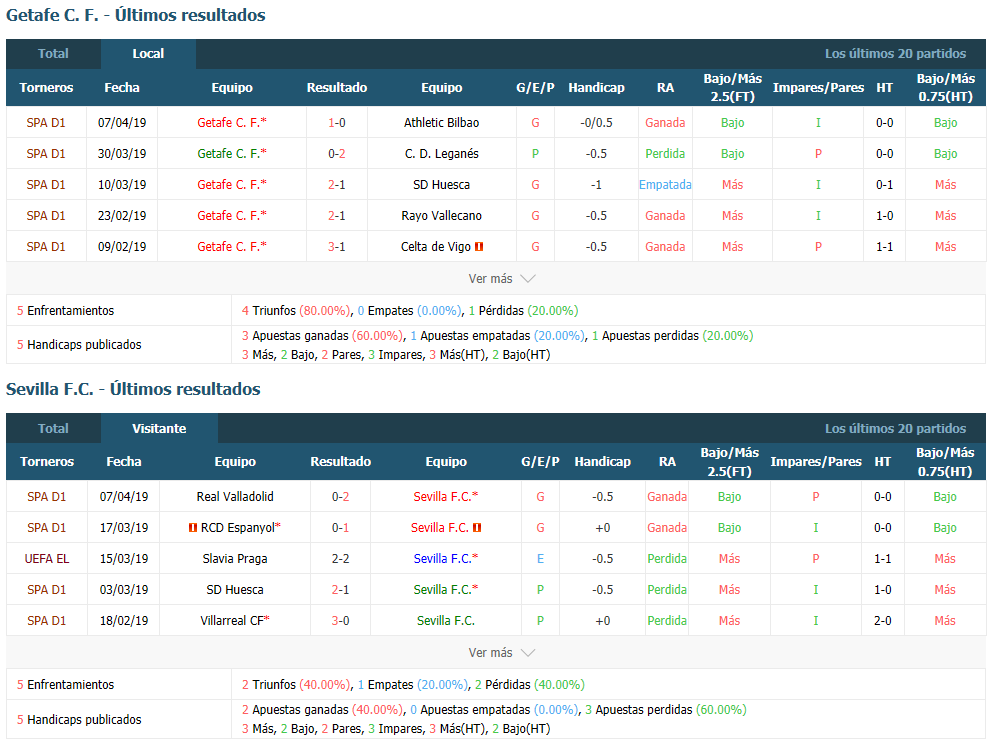Click the red card icon beside Celta de Vigo
This screenshot has width=996, height=742.
click(x=479, y=246)
